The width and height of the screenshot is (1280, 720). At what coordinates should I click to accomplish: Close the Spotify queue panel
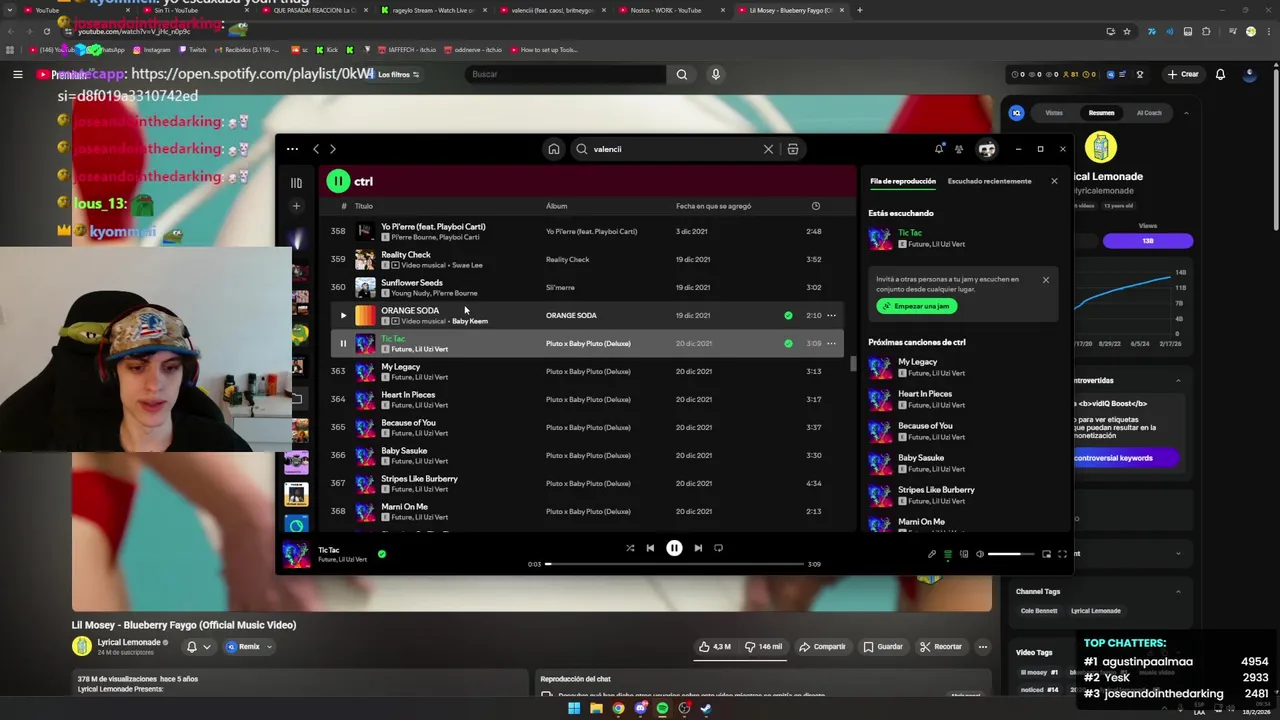point(1054,181)
